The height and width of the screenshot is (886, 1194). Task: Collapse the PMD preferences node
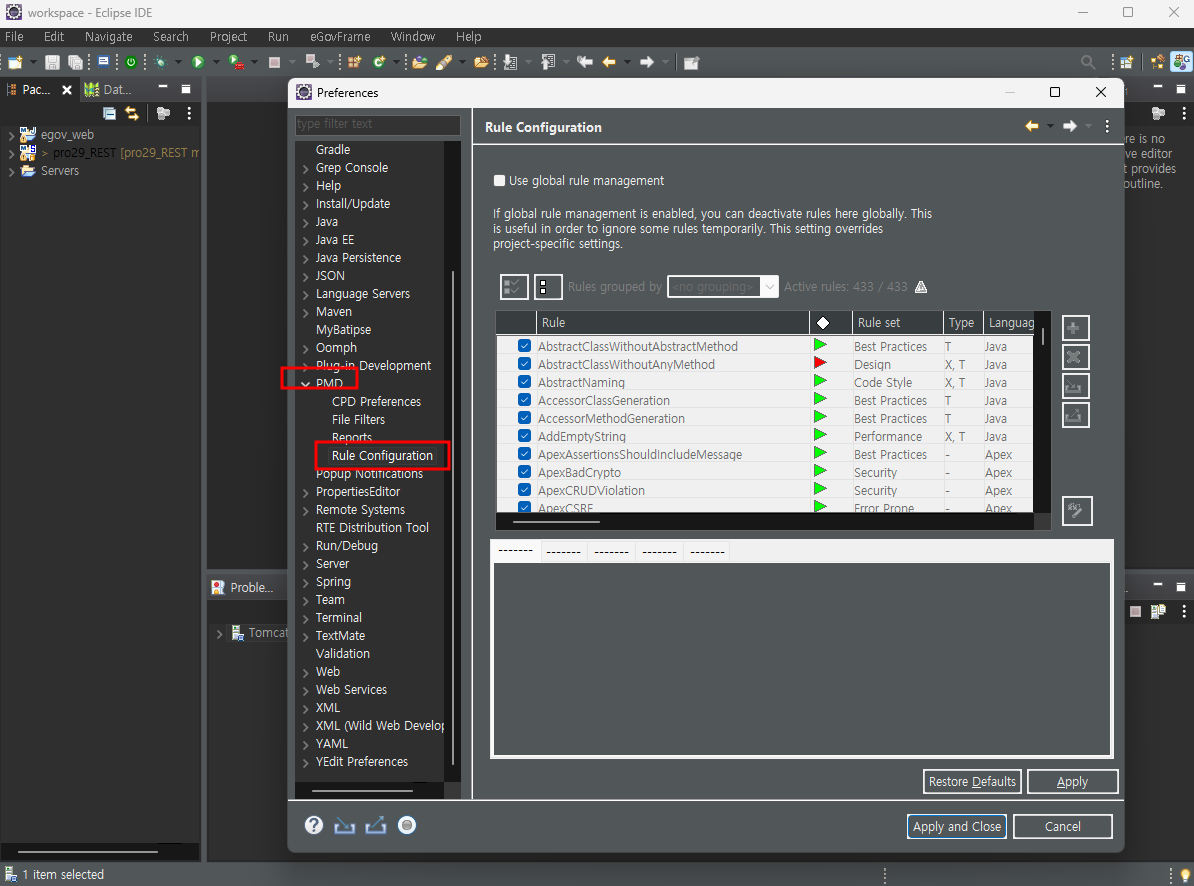click(306, 384)
